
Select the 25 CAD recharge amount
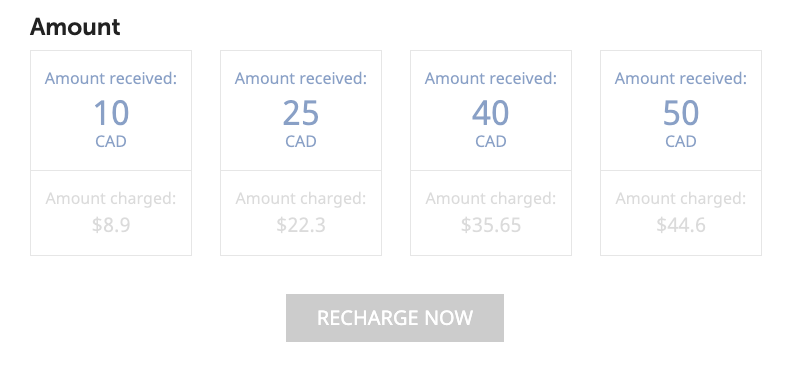coord(301,153)
